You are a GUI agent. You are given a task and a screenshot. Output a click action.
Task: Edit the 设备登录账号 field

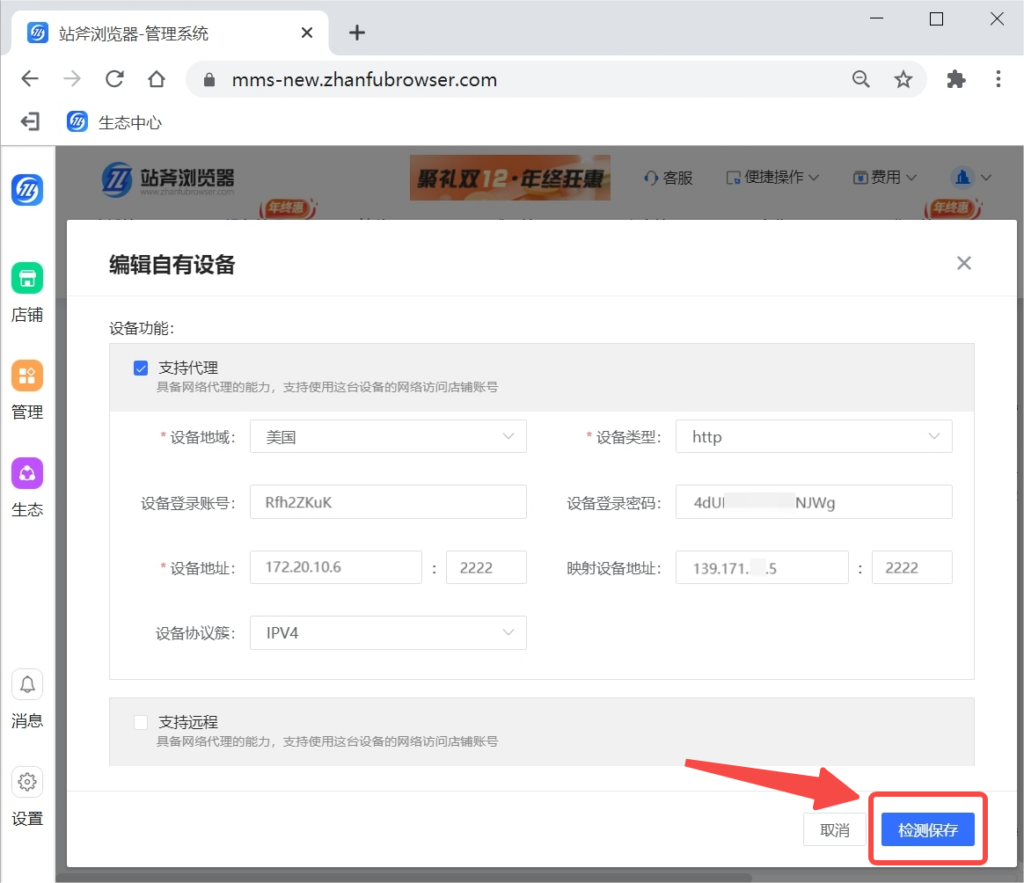coord(388,502)
